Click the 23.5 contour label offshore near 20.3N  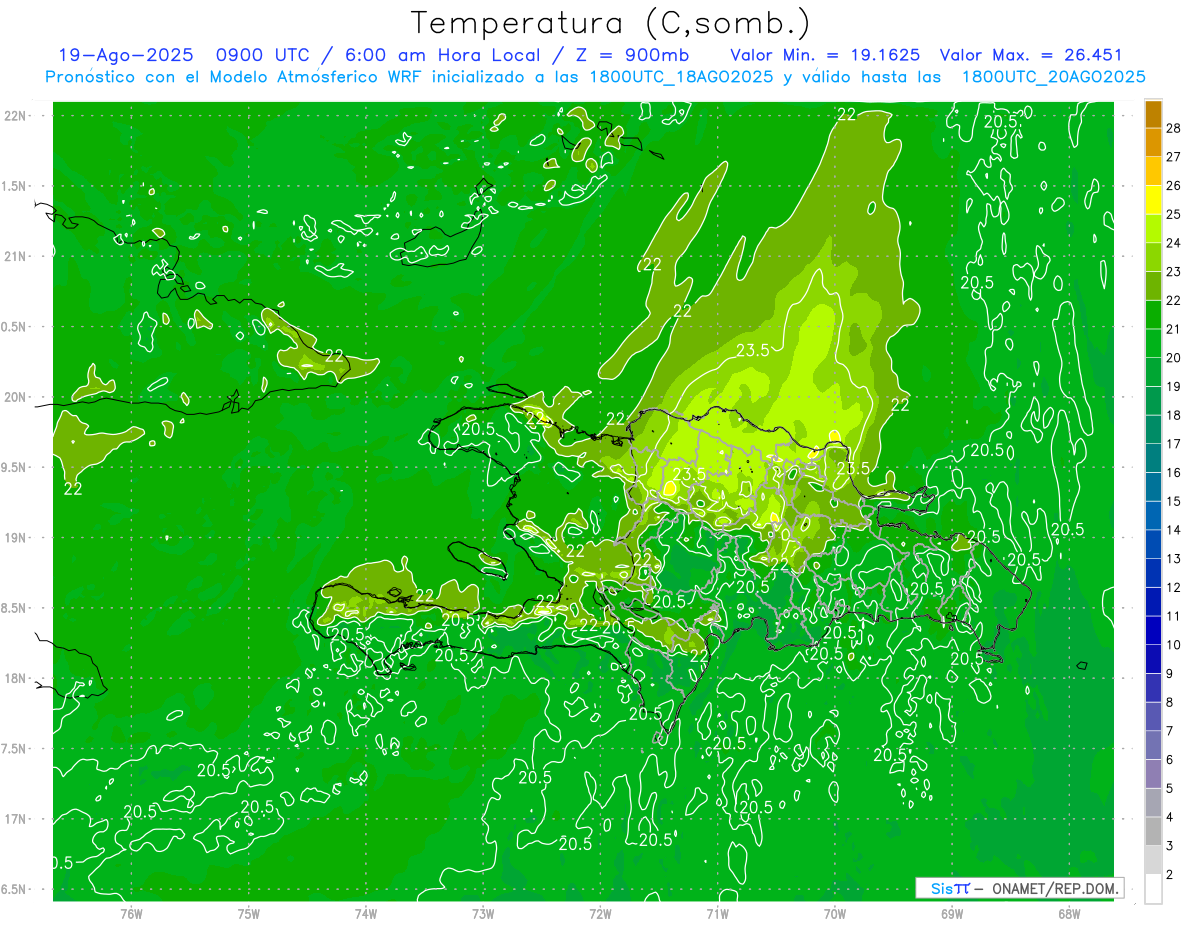[753, 350]
